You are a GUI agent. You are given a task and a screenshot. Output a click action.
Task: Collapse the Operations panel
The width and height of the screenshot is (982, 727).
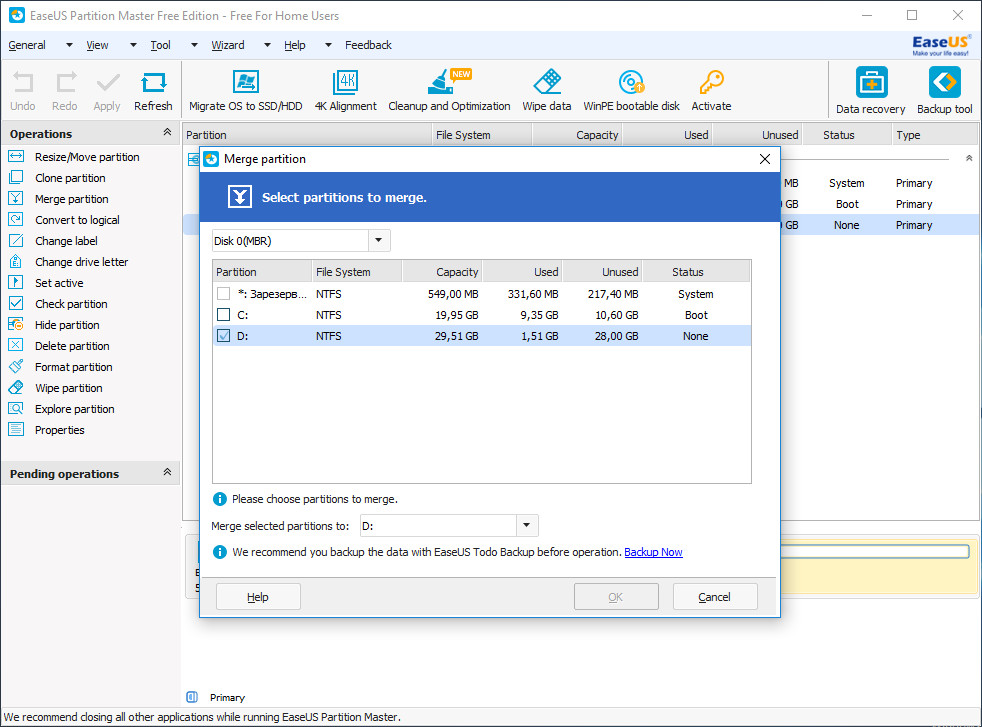point(167,132)
